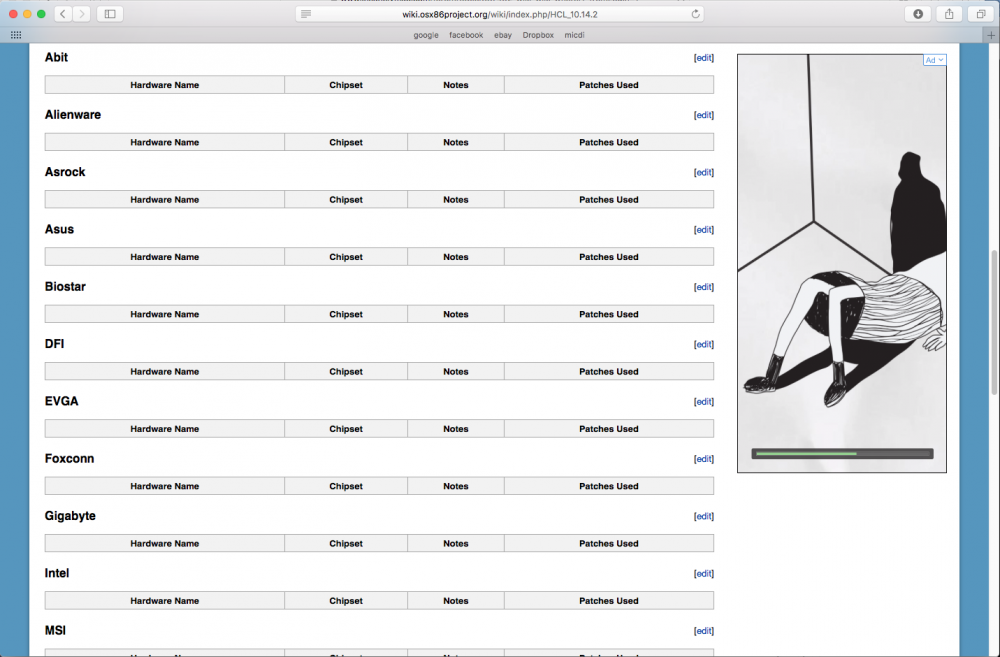Show all tabs overview button

coord(980,14)
